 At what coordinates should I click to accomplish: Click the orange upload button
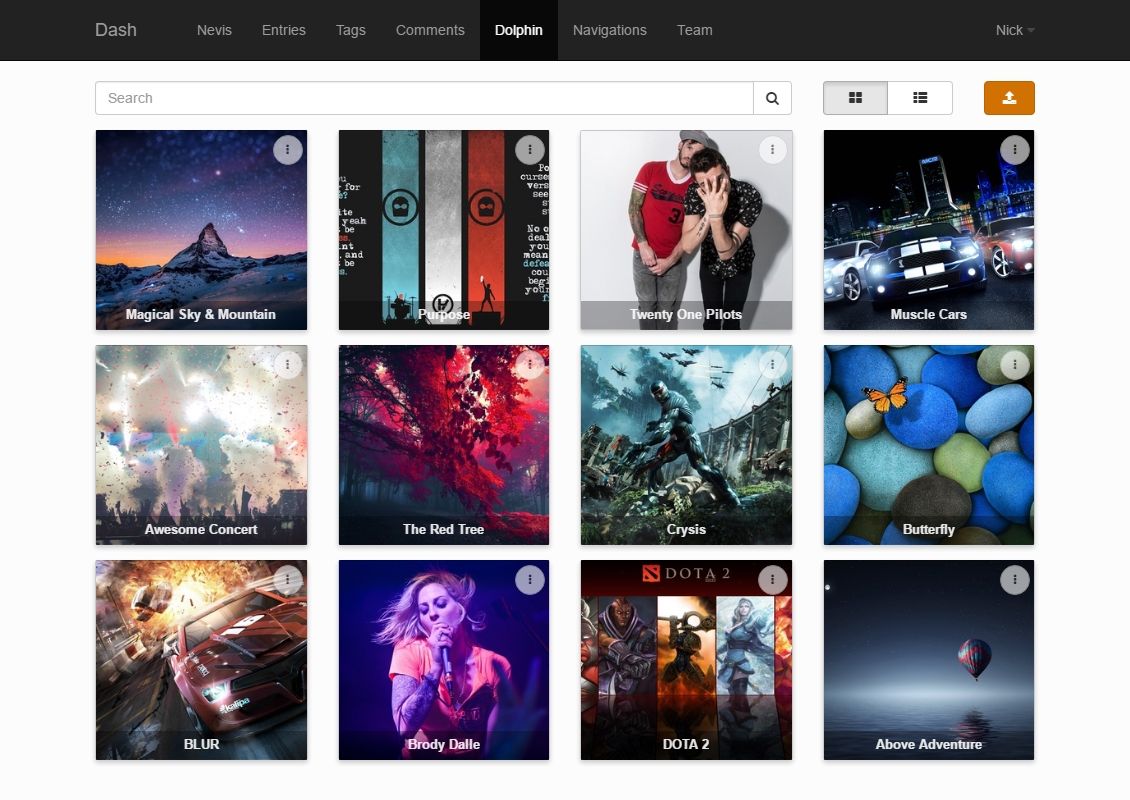coord(1009,98)
